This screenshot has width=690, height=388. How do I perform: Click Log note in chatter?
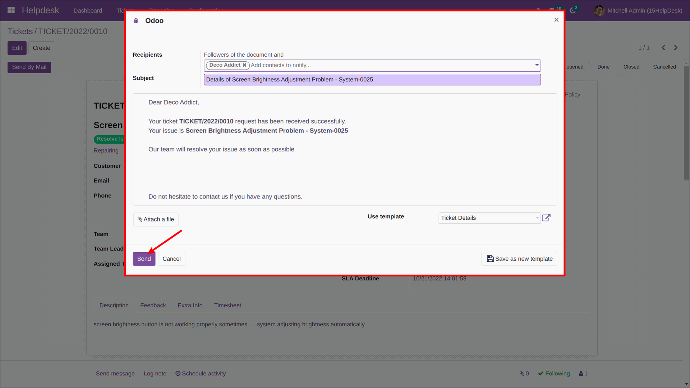[154, 373]
